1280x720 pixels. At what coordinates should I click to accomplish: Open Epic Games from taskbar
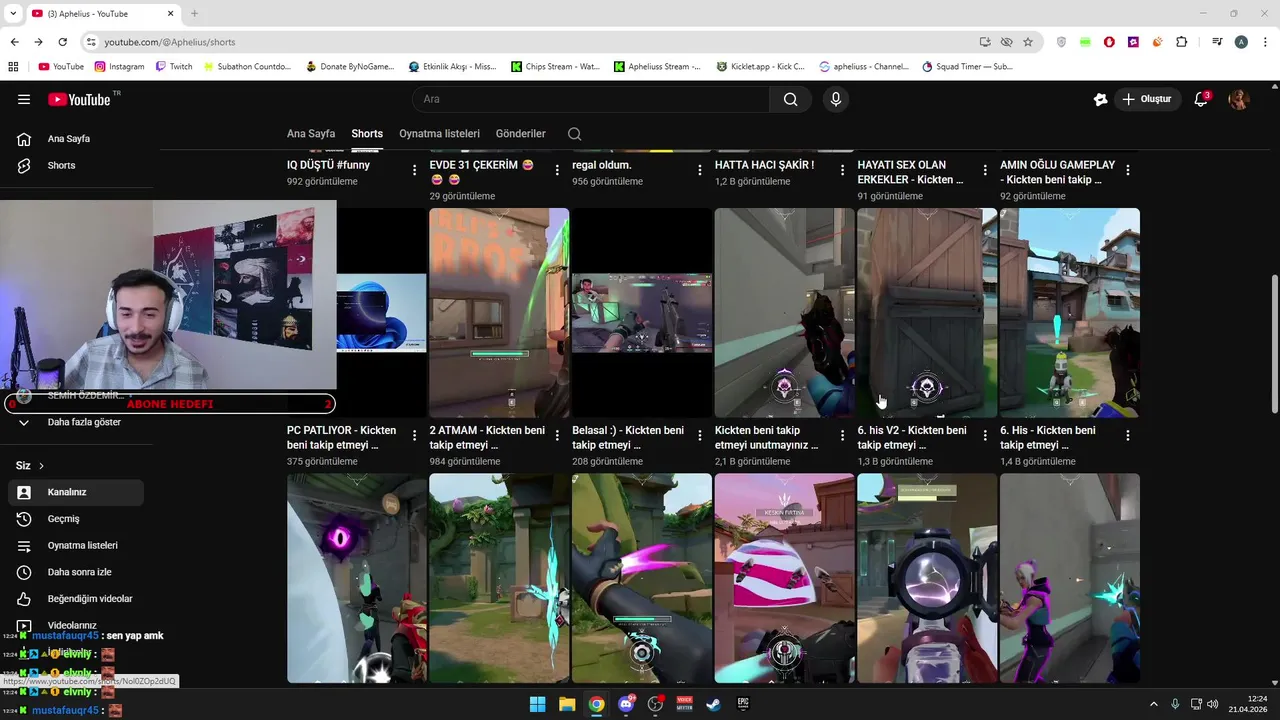click(743, 704)
